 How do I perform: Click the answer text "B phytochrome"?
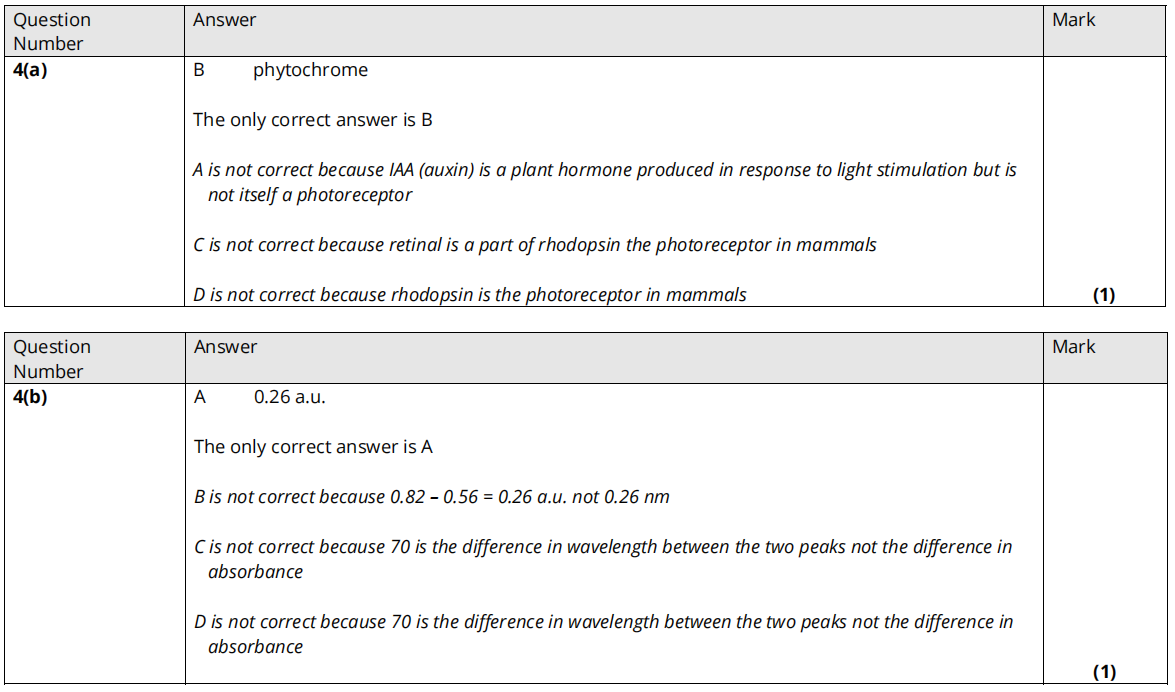pos(280,70)
